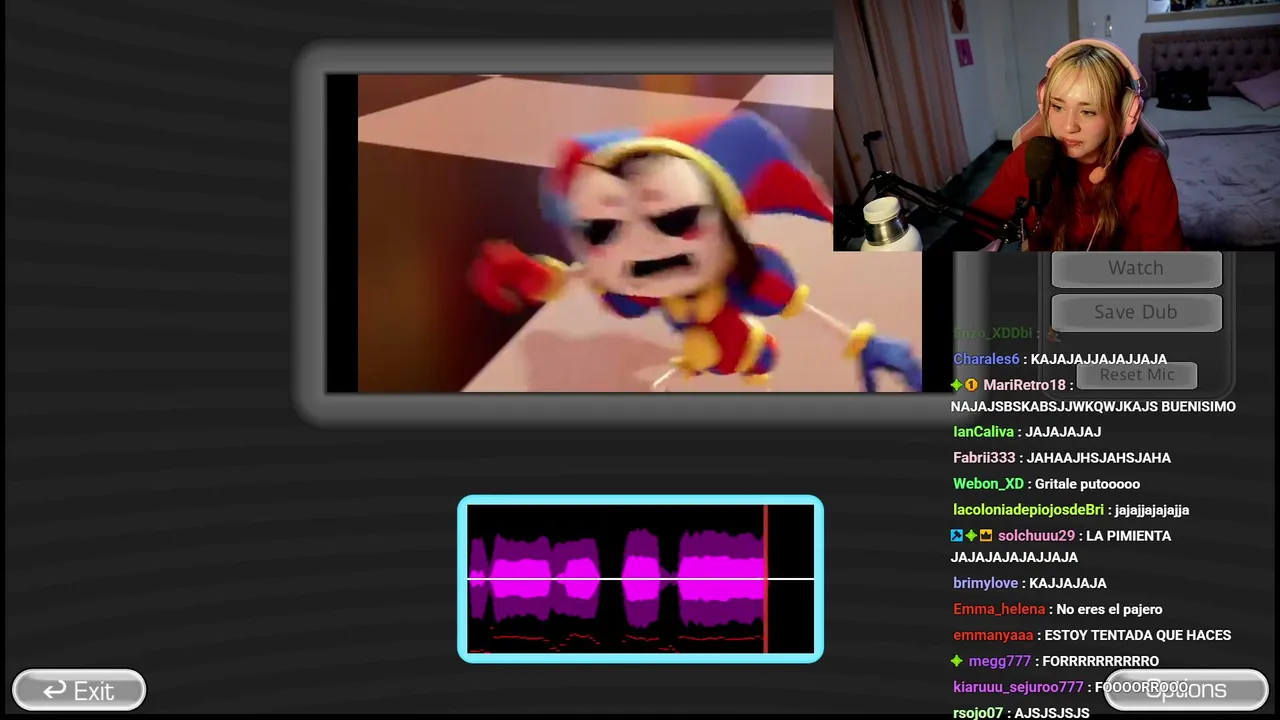
Task: Click the yellow badge beside MariRetro18
Action: point(971,385)
